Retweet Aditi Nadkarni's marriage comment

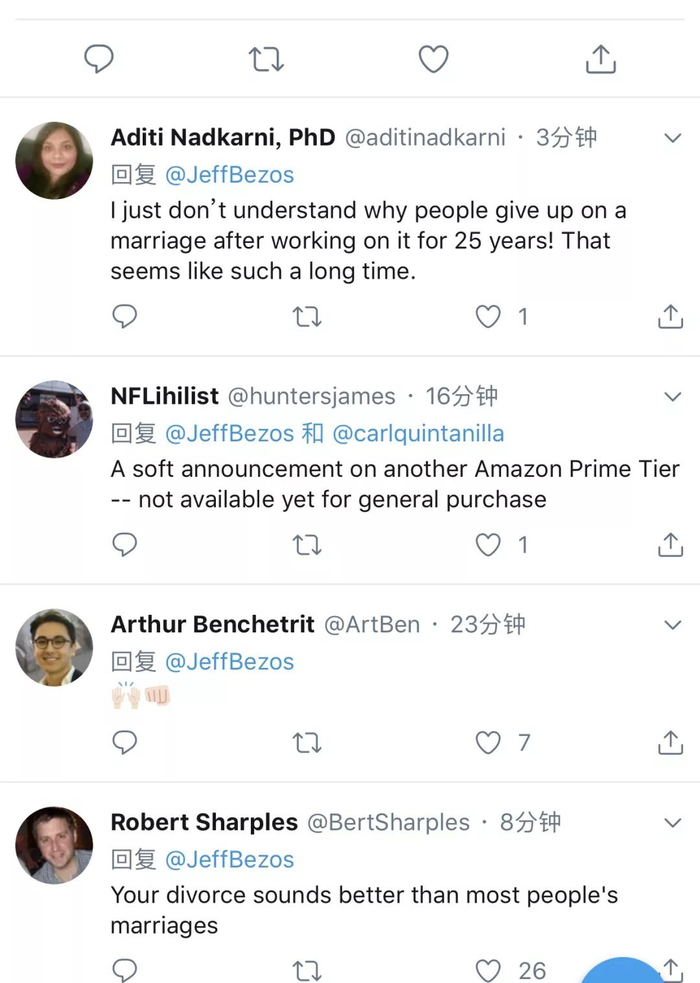click(x=306, y=317)
